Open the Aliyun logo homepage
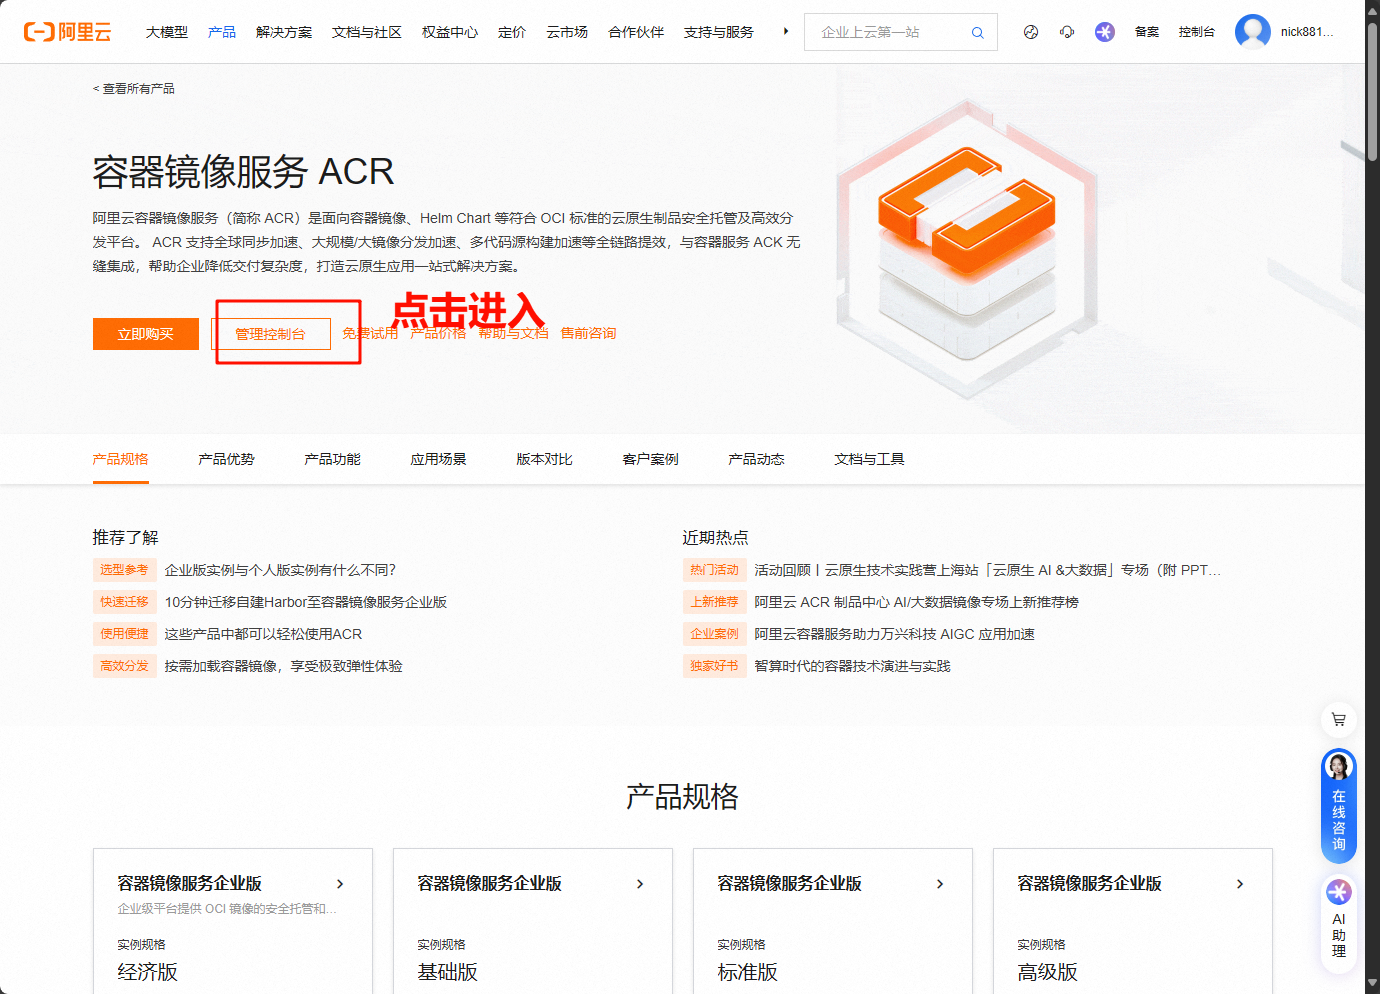Viewport: 1380px width, 994px height. pyautogui.click(x=67, y=32)
